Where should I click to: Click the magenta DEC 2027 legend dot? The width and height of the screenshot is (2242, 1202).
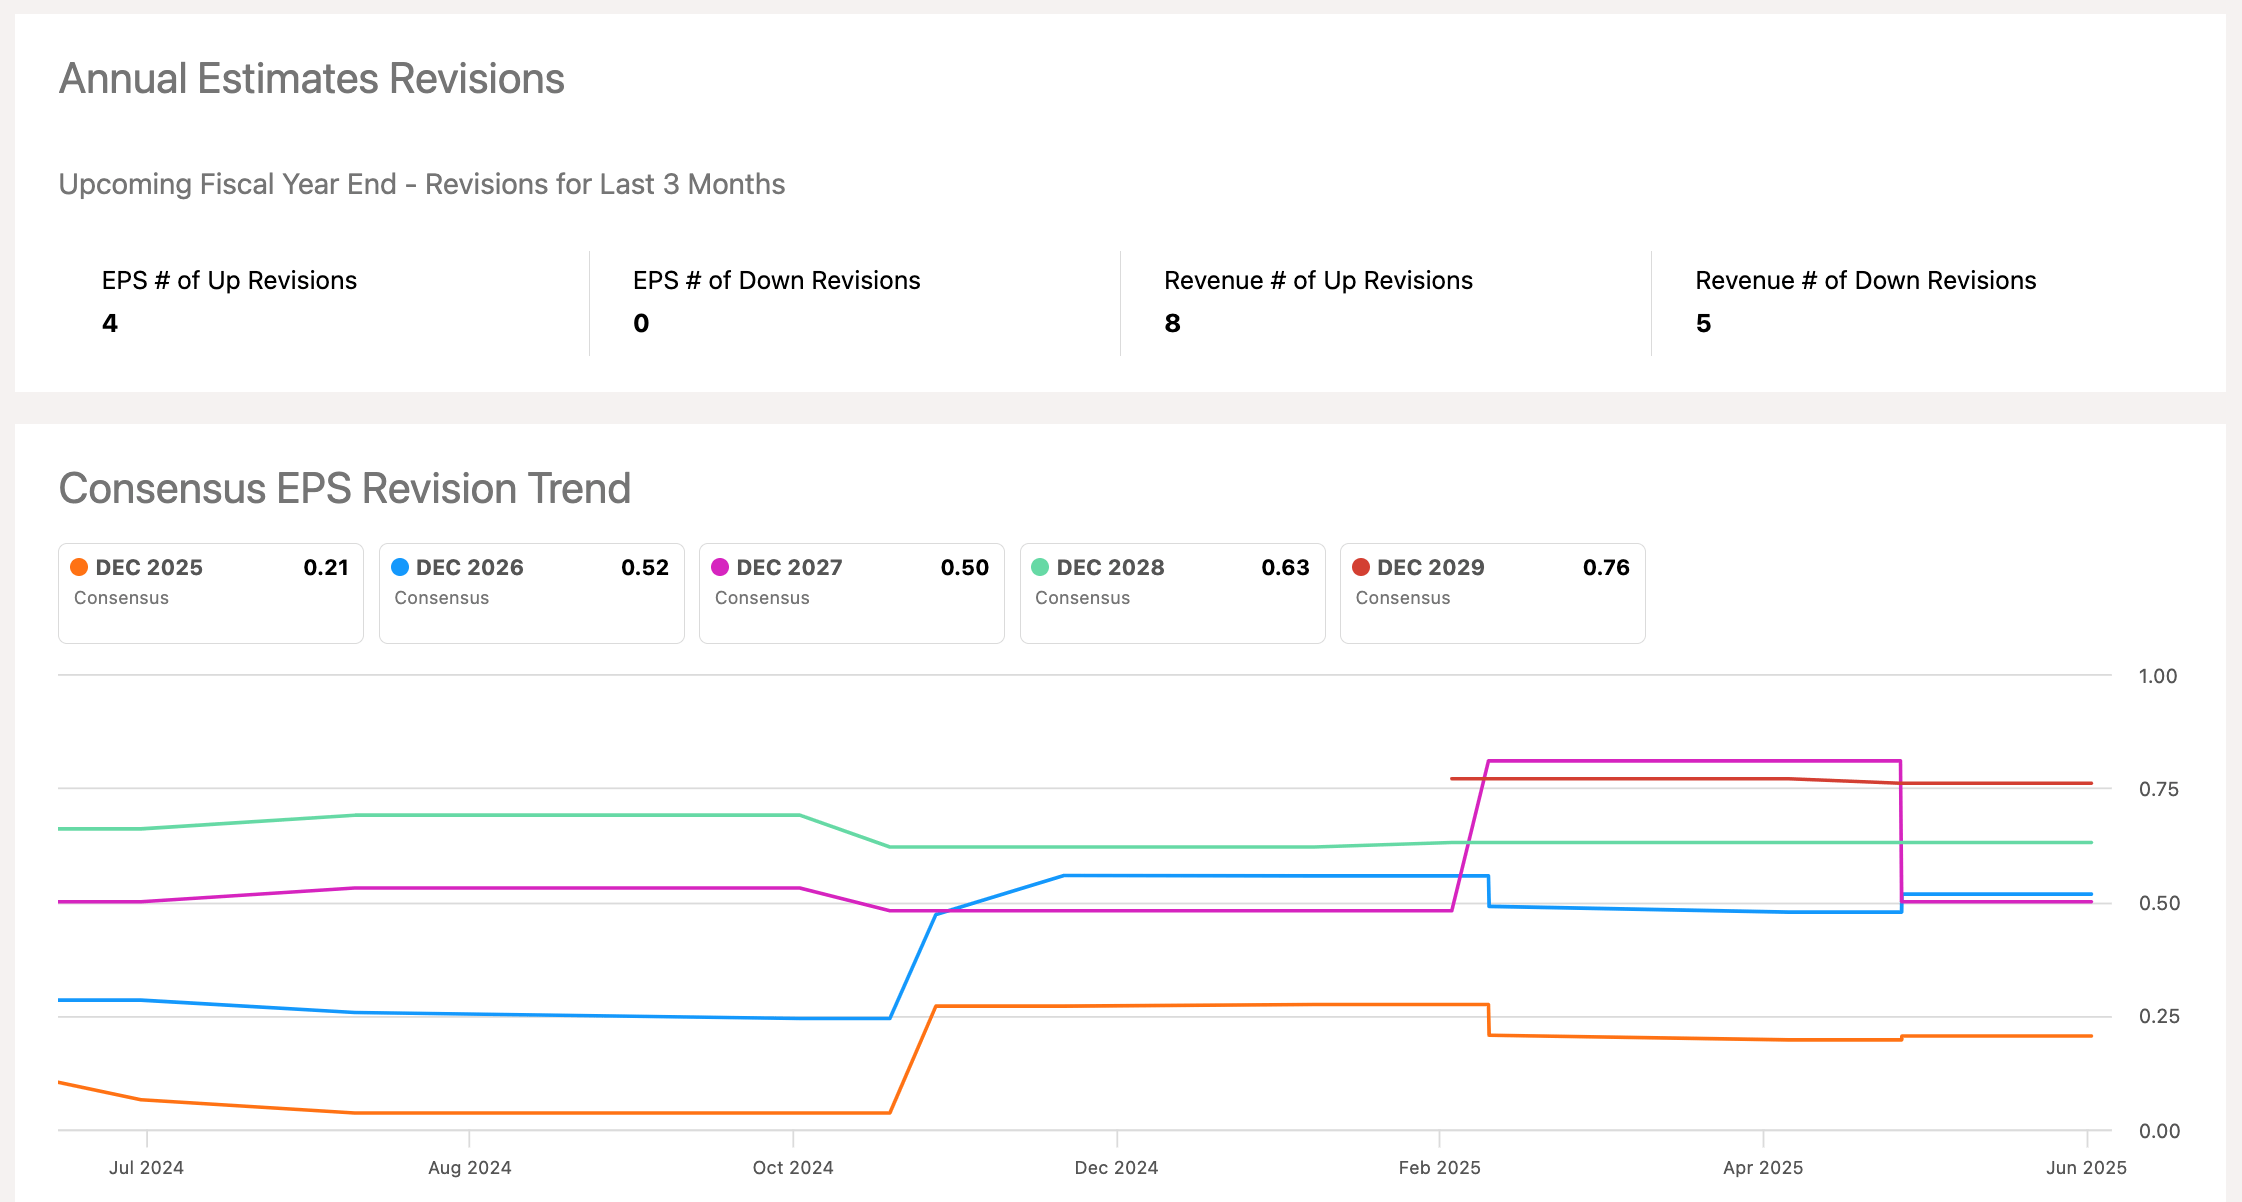720,567
